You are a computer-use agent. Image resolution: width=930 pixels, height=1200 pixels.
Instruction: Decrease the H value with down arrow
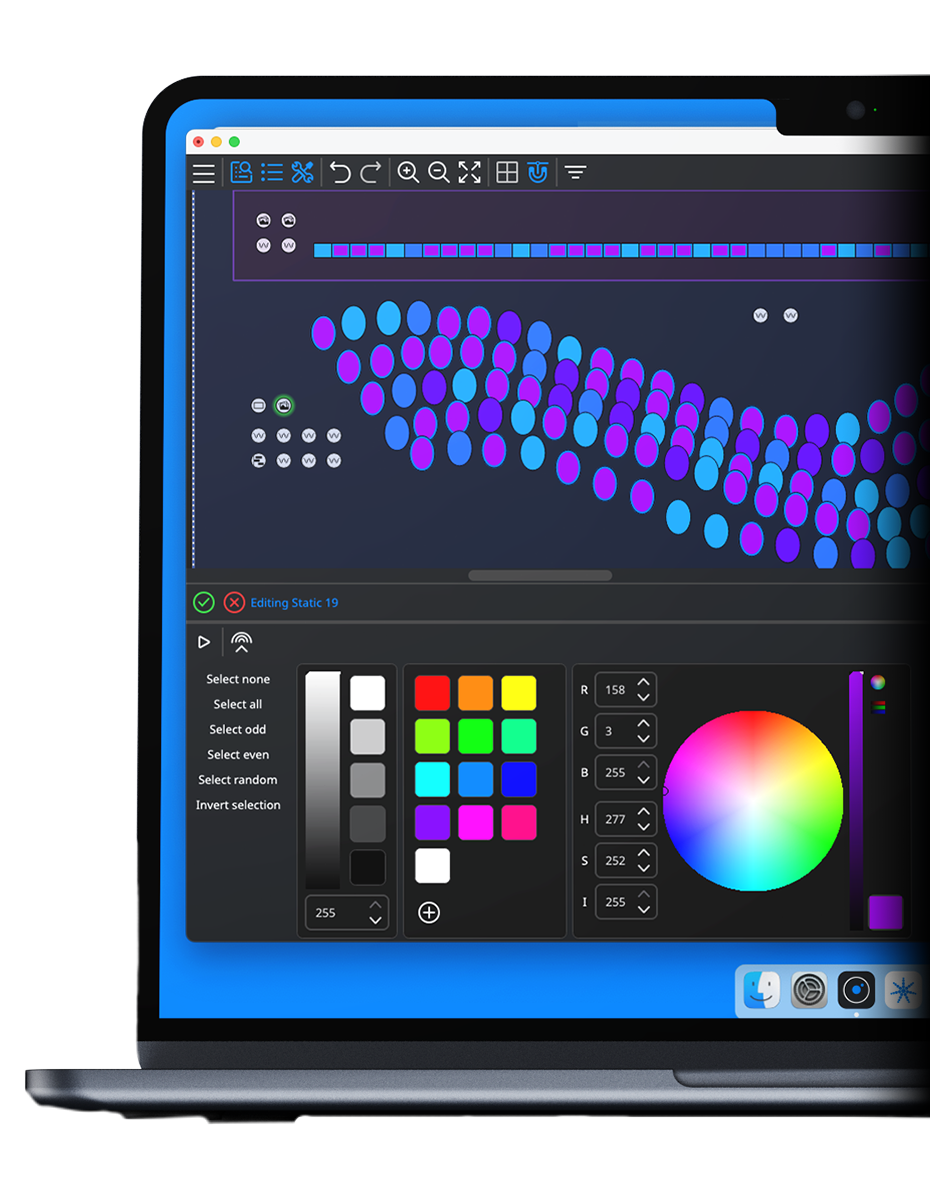[x=643, y=827]
